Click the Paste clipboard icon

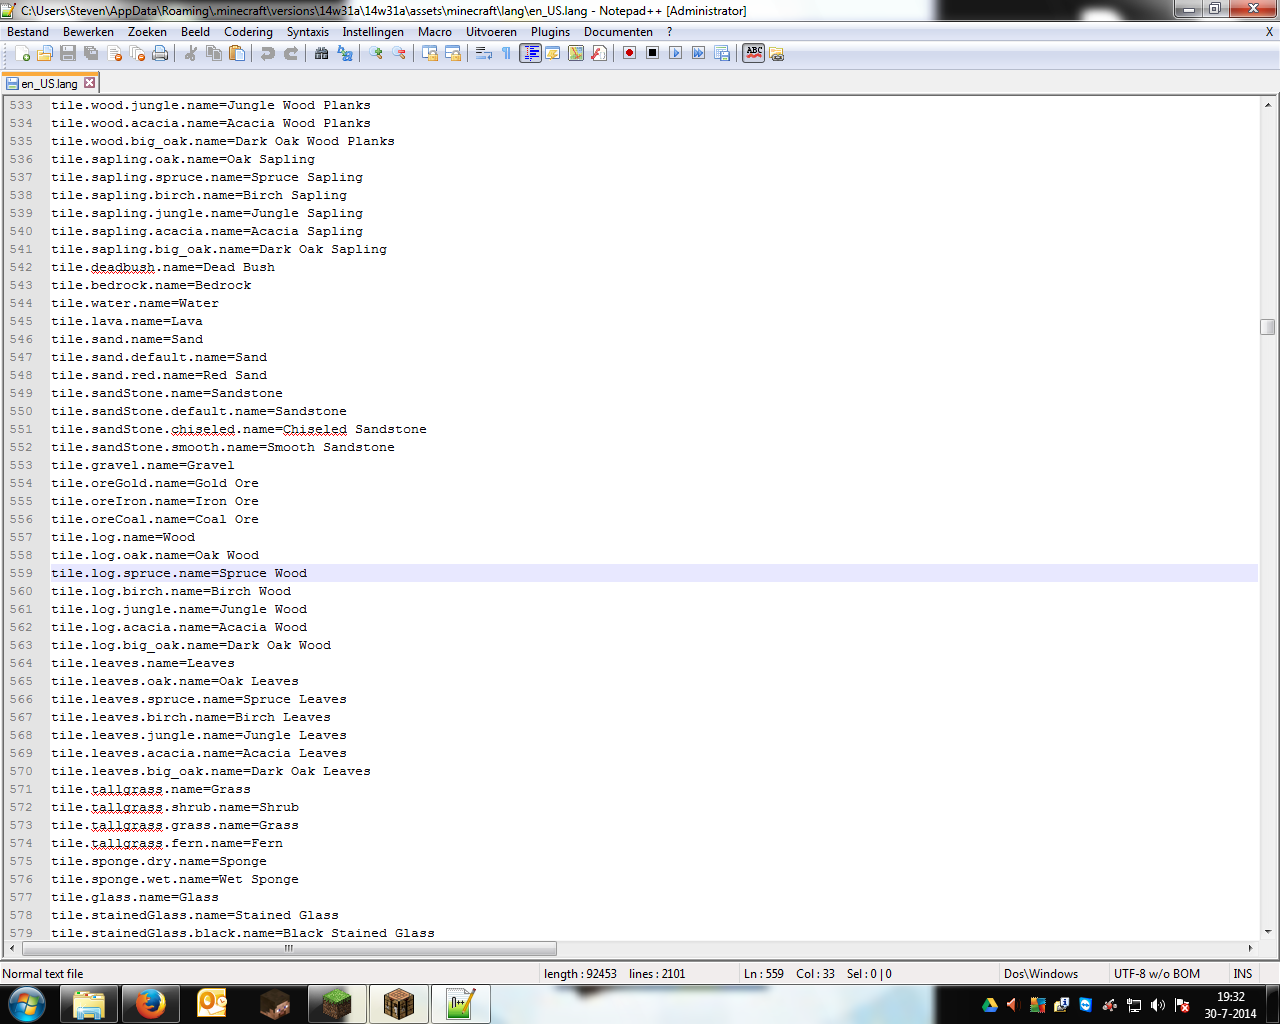tap(237, 53)
